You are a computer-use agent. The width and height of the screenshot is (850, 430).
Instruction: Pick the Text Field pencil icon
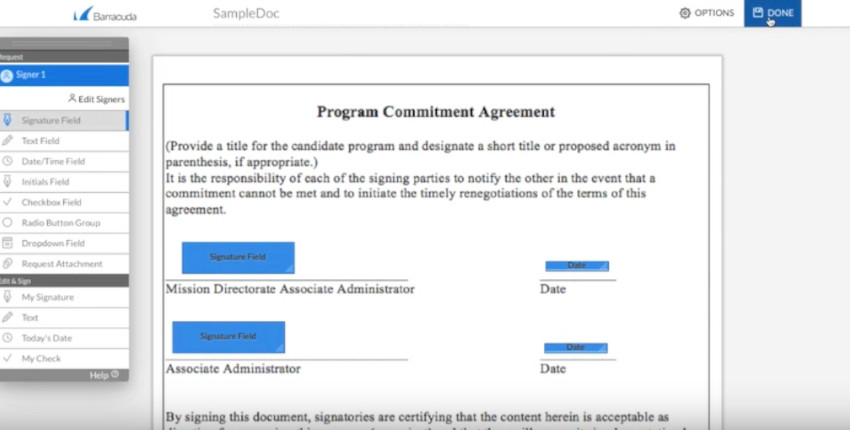tap(8, 141)
